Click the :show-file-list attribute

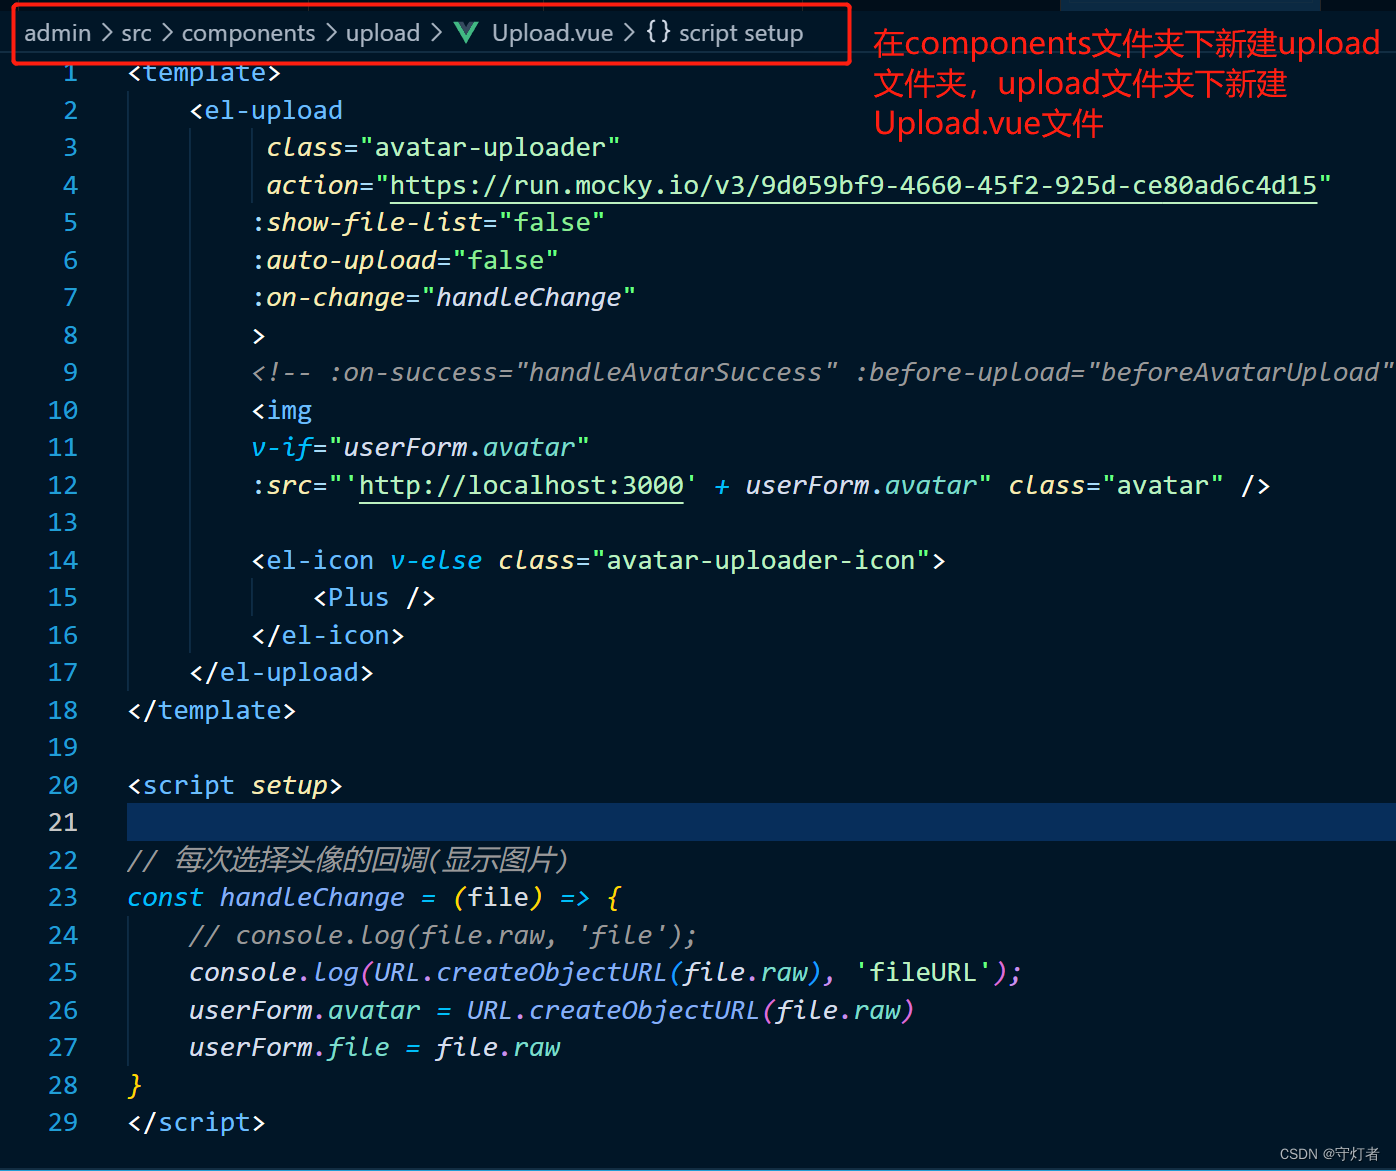(428, 222)
